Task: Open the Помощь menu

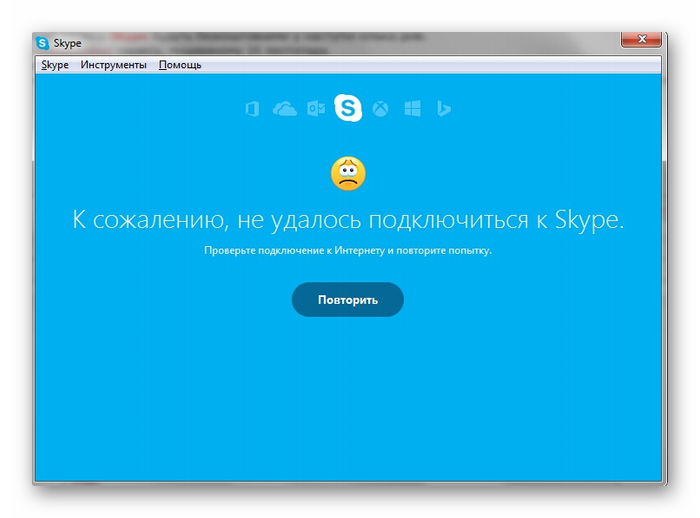Action: [x=180, y=65]
